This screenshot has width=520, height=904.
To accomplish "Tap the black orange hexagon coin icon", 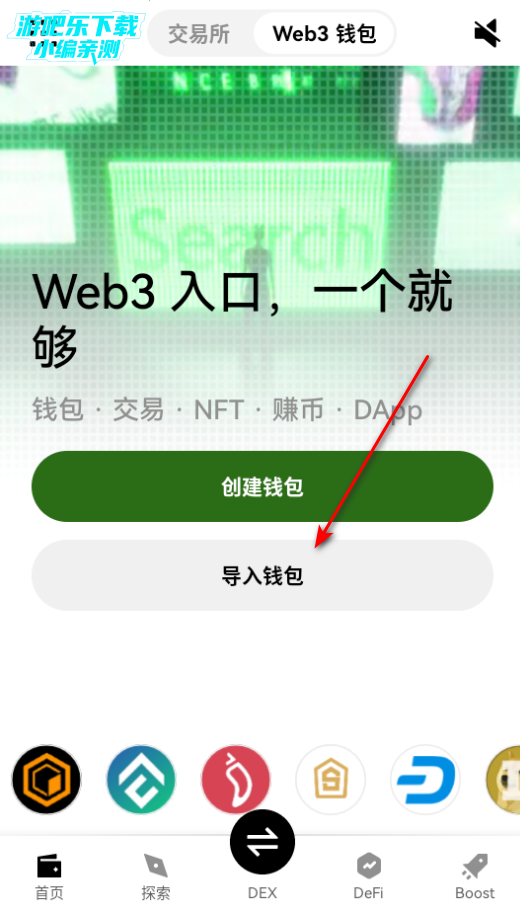I will 47,779.
